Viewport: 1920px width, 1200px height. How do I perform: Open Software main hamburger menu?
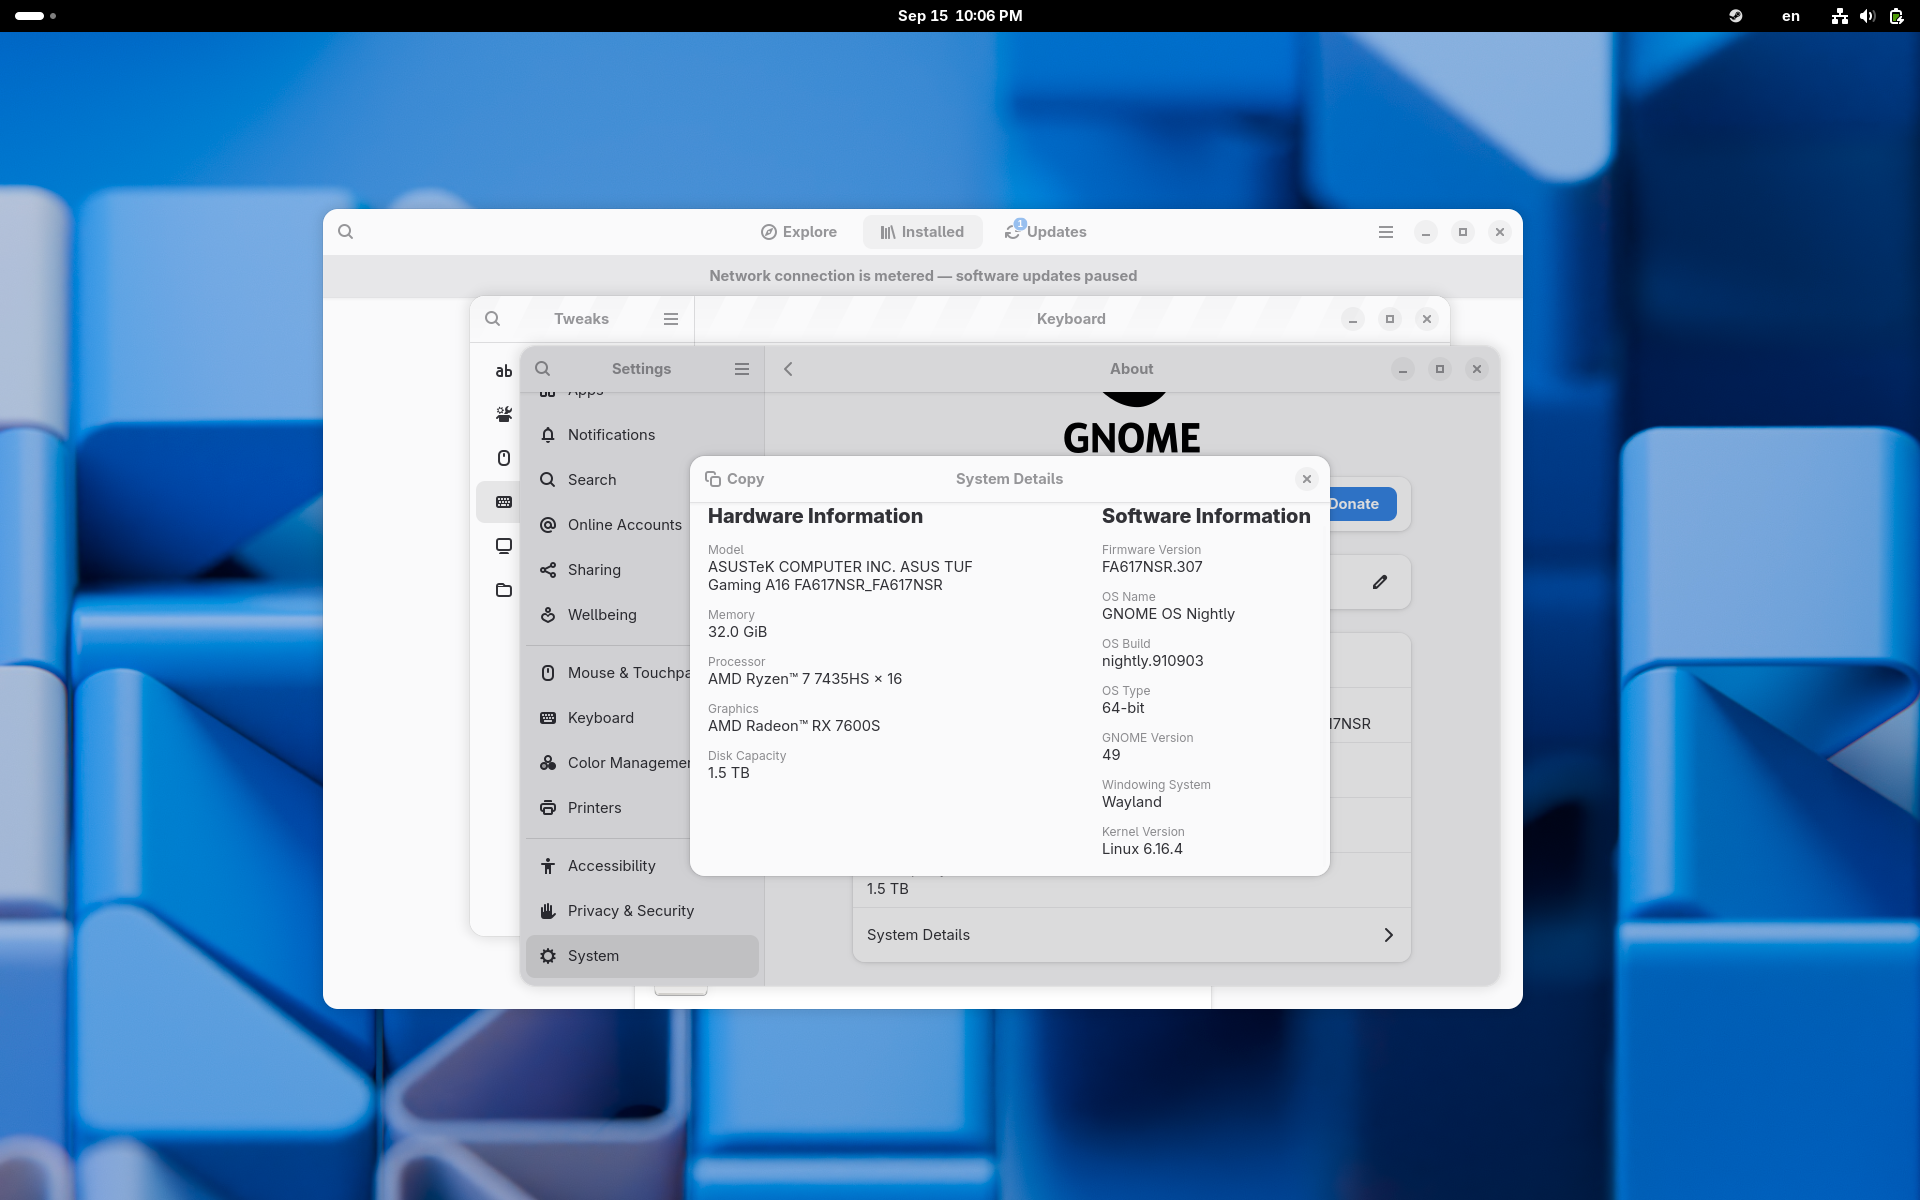pyautogui.click(x=1386, y=232)
